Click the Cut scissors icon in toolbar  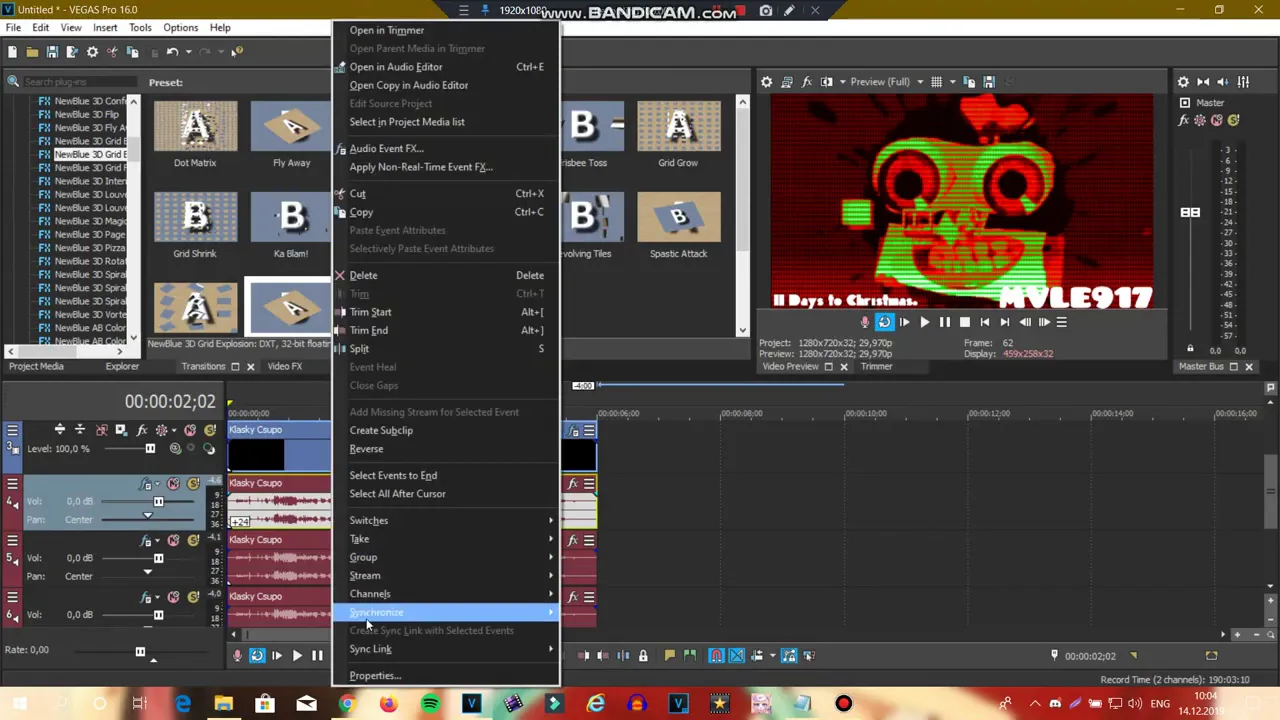coord(112,52)
